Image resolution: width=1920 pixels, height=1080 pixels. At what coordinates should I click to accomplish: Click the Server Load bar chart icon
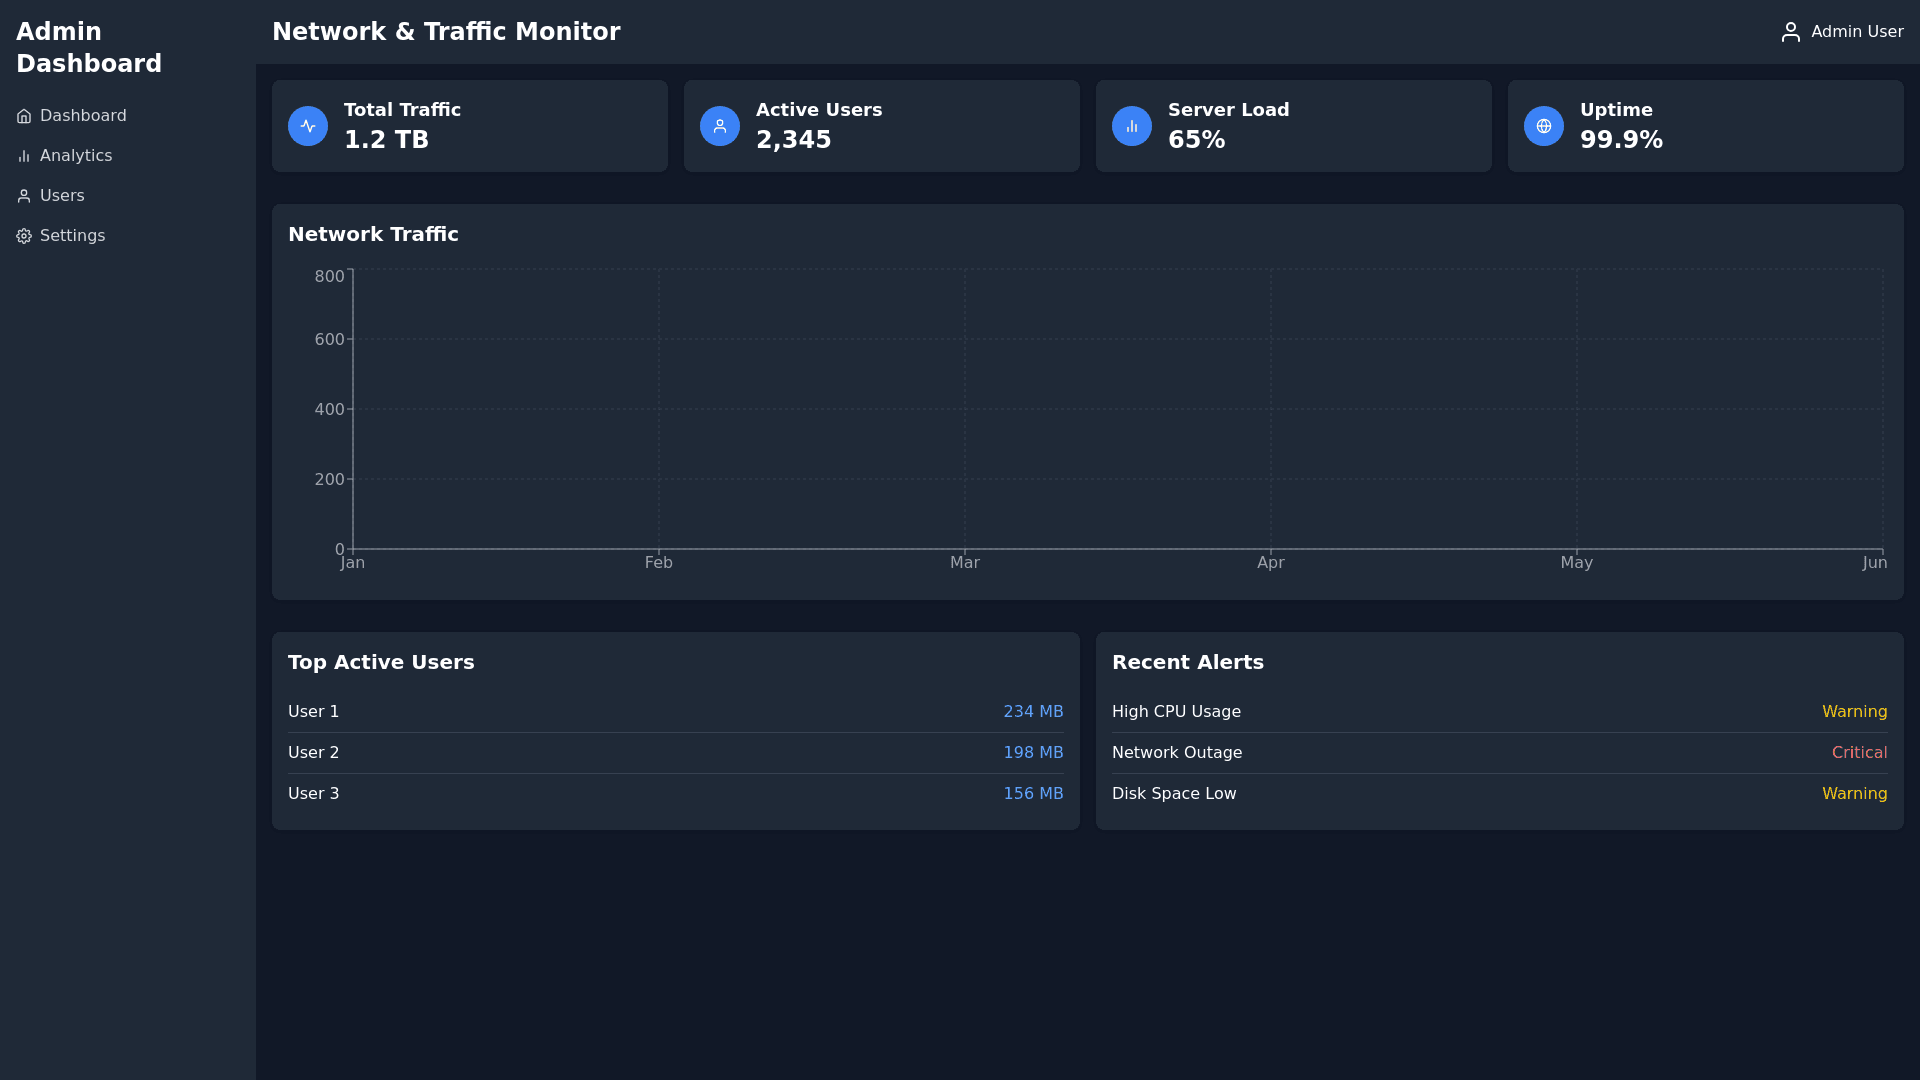click(x=1132, y=126)
